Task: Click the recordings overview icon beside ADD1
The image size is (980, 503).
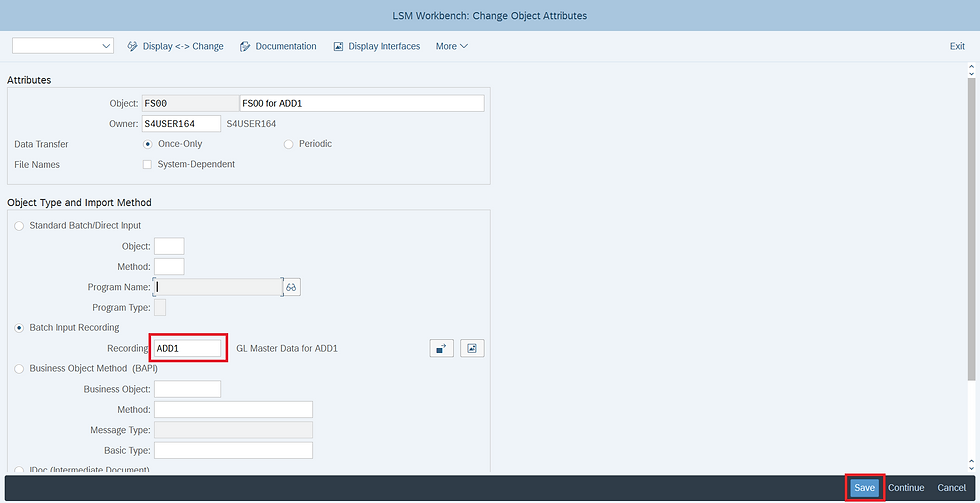Action: (x=442, y=349)
